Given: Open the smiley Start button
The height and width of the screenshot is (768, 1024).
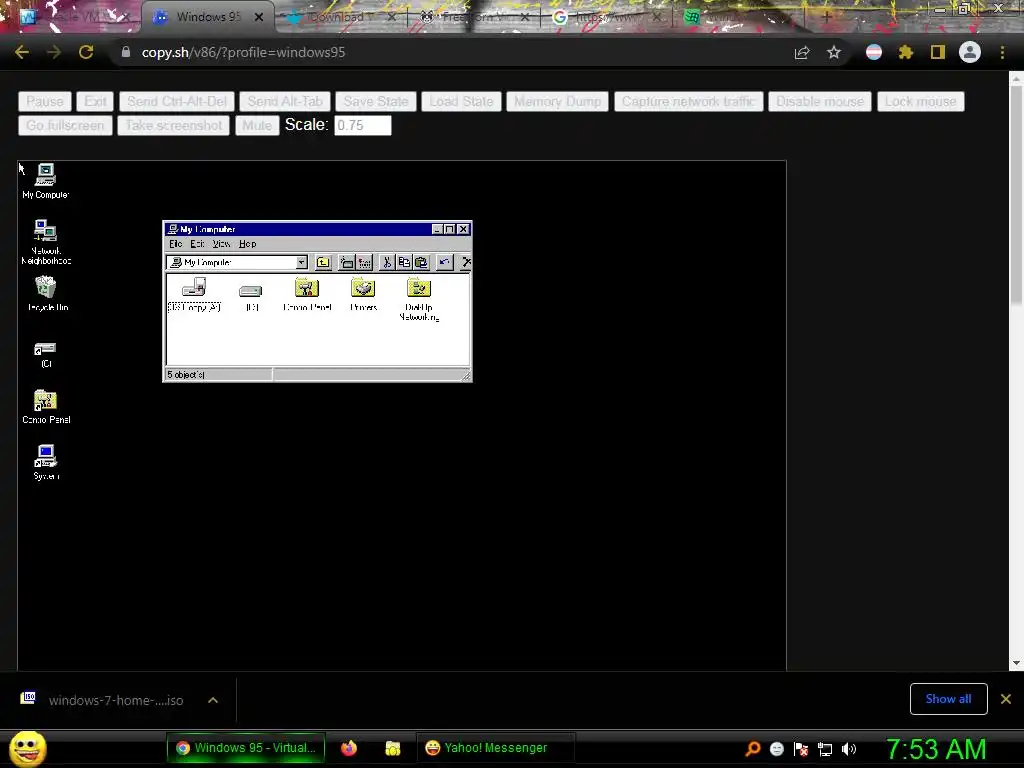Looking at the screenshot, I should [x=28, y=748].
